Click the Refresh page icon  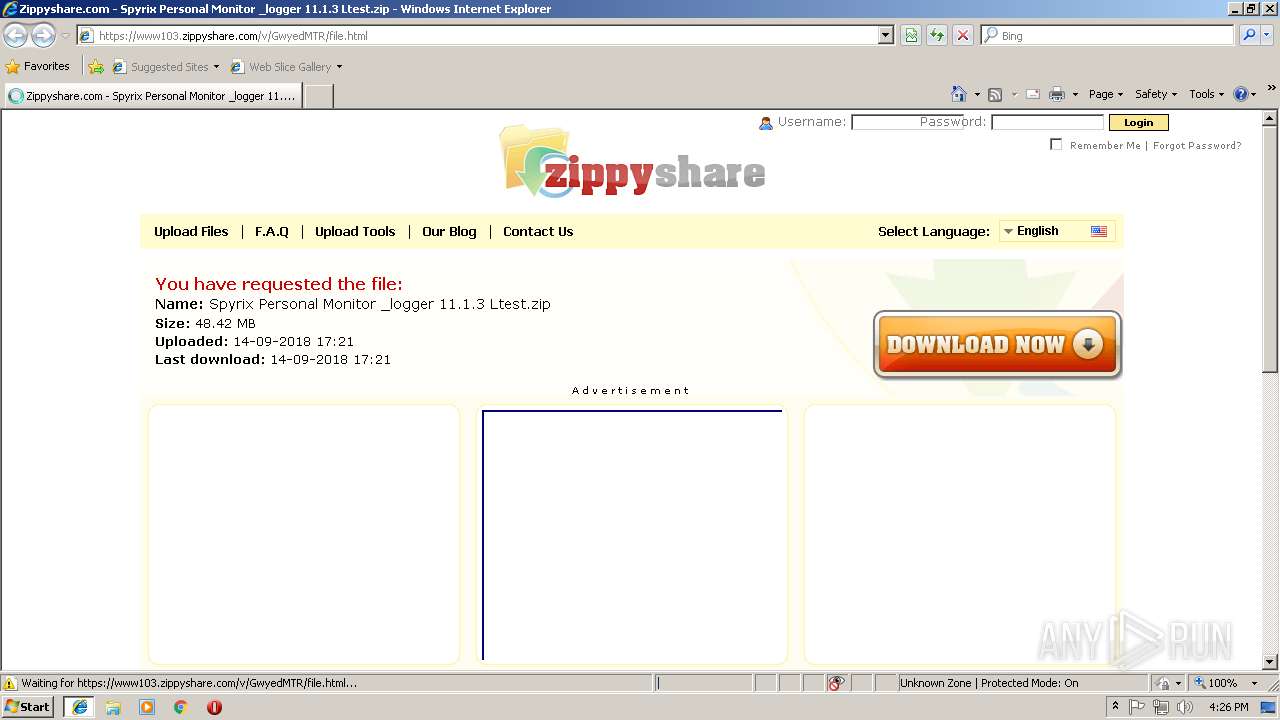tap(937, 35)
